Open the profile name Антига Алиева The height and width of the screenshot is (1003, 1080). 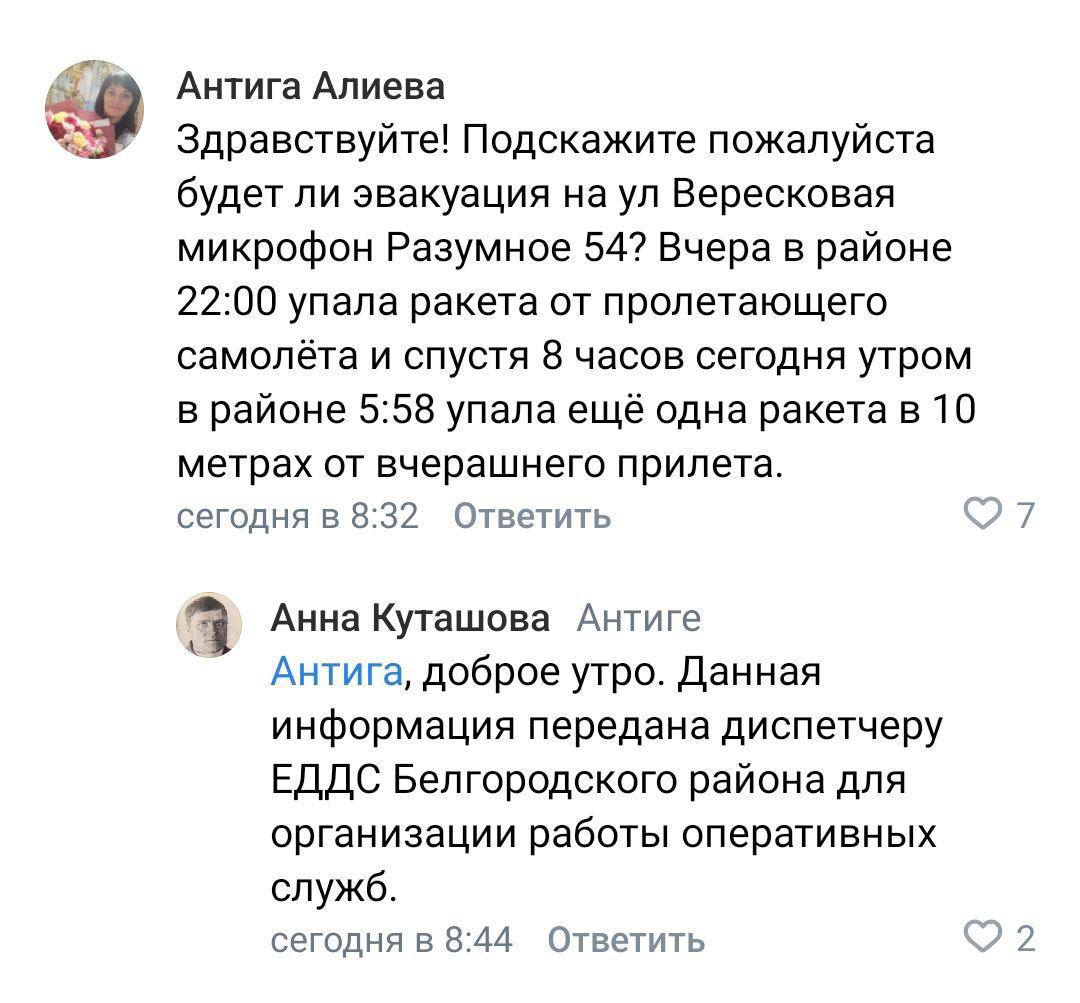(310, 88)
